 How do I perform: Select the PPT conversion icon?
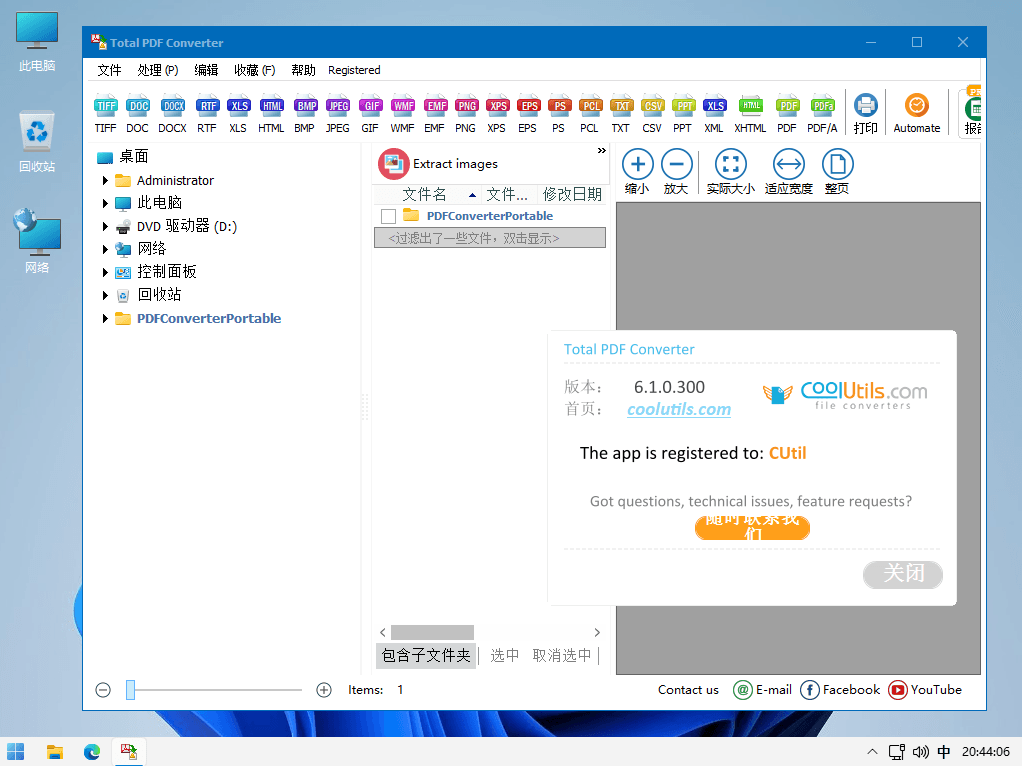pyautogui.click(x=683, y=114)
